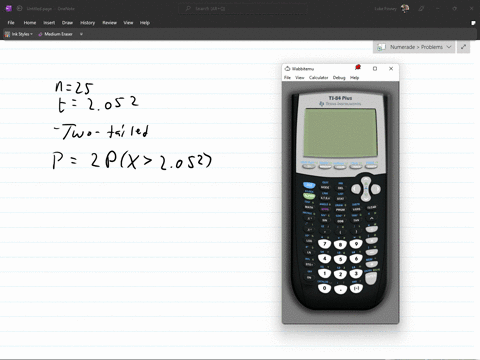480x360 pixels.
Task: Click the VARS key on the calculator
Action: point(356,209)
